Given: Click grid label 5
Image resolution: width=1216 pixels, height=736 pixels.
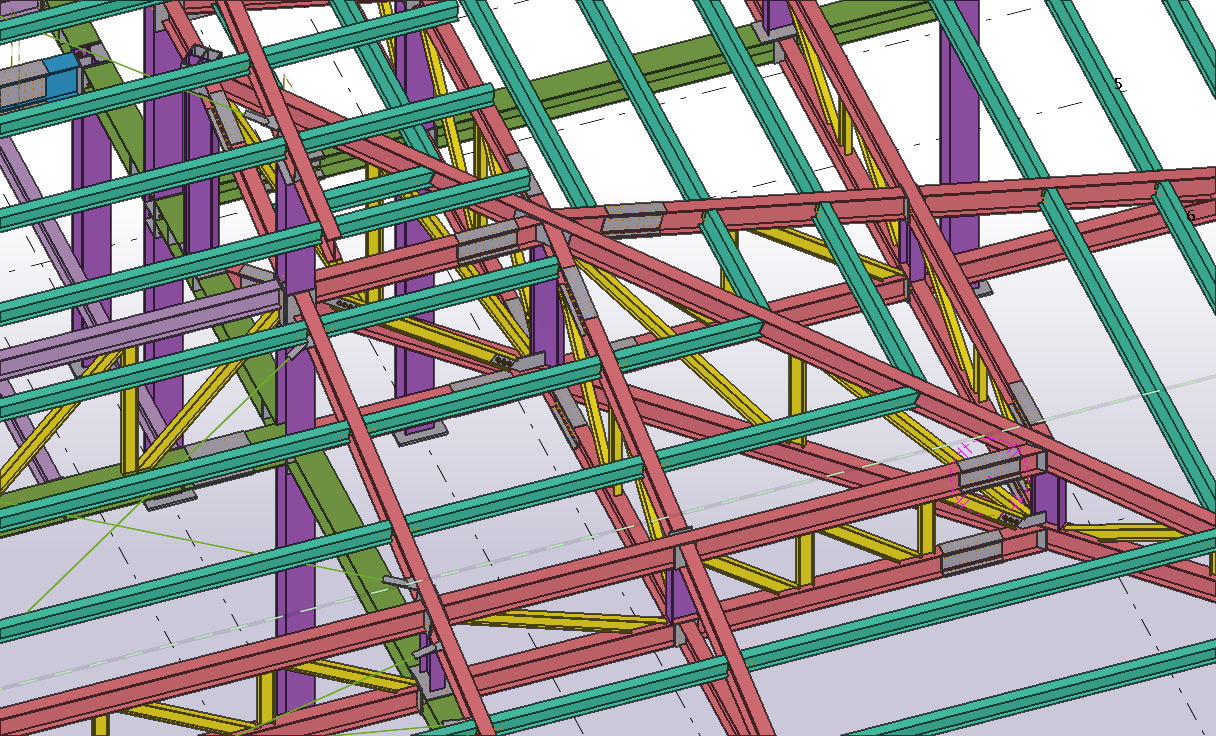Looking at the screenshot, I should 1118,85.
